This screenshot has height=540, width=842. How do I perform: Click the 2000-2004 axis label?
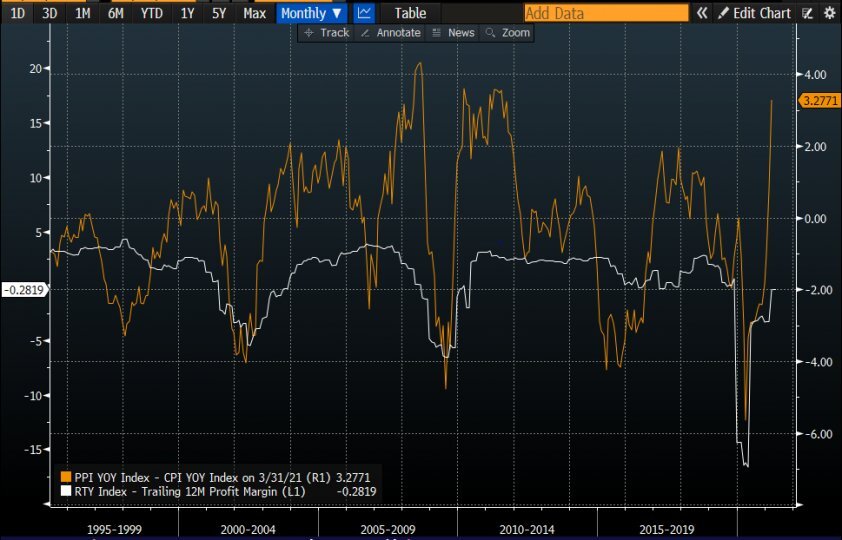[x=248, y=529]
